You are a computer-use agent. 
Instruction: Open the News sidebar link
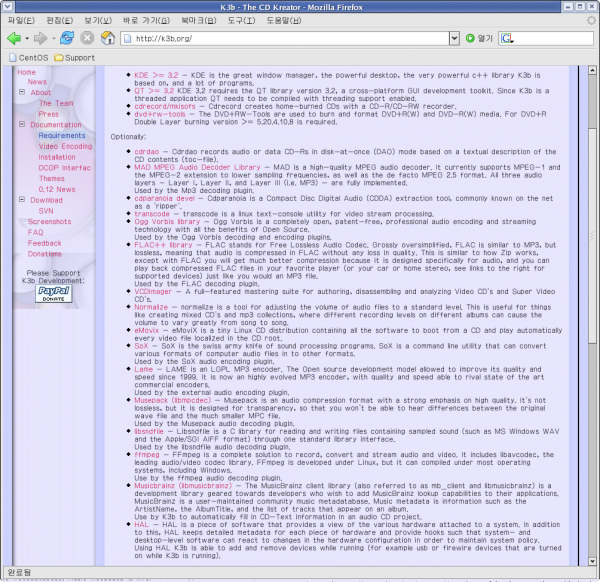tap(37, 82)
